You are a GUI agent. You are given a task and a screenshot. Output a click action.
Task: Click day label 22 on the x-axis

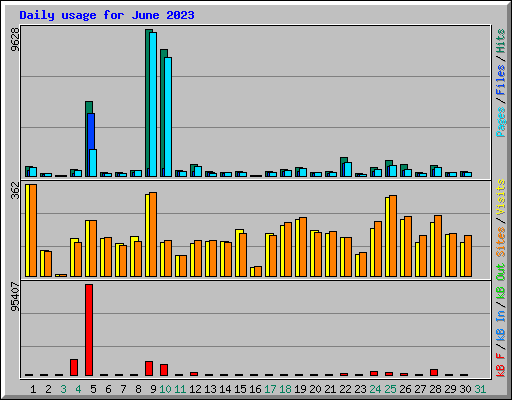click(x=345, y=389)
